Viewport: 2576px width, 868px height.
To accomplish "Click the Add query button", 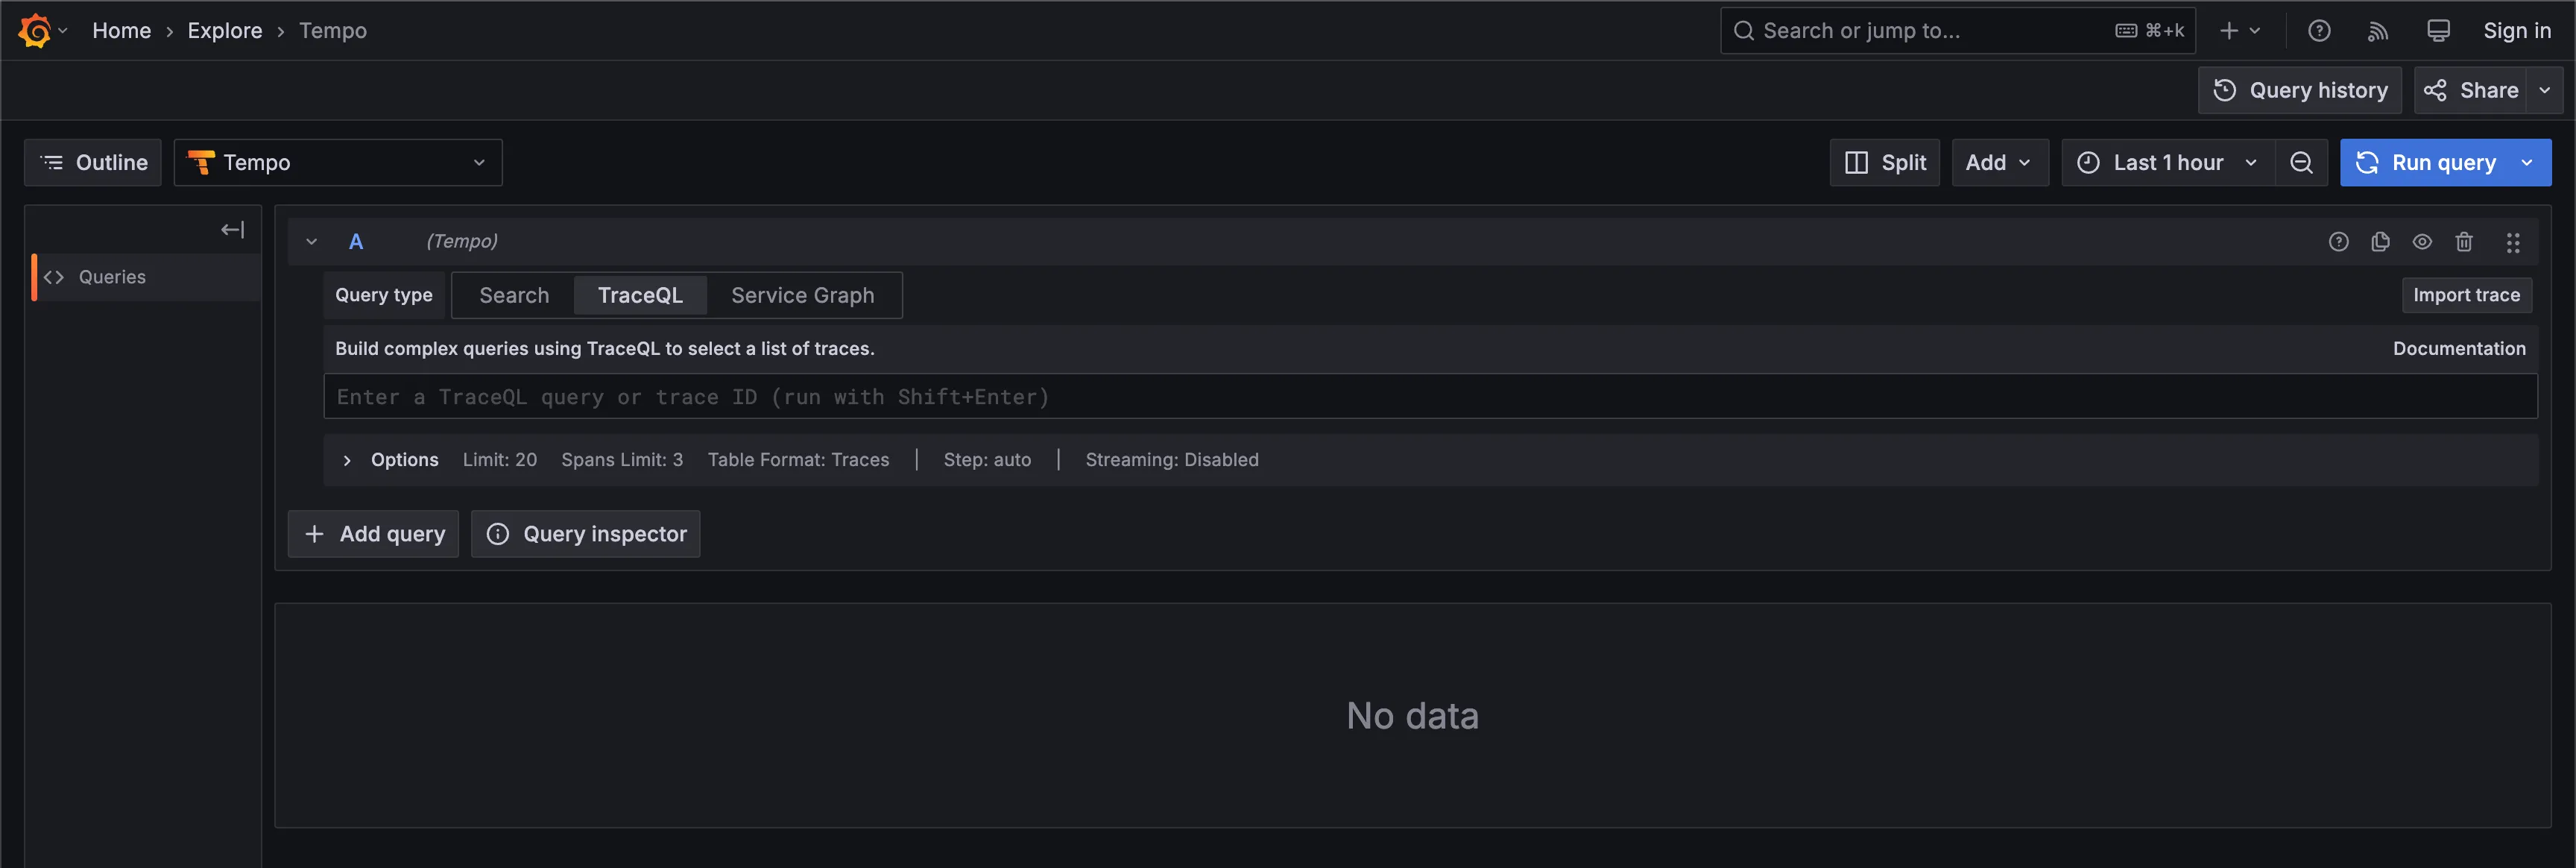I will pyautogui.click(x=372, y=533).
